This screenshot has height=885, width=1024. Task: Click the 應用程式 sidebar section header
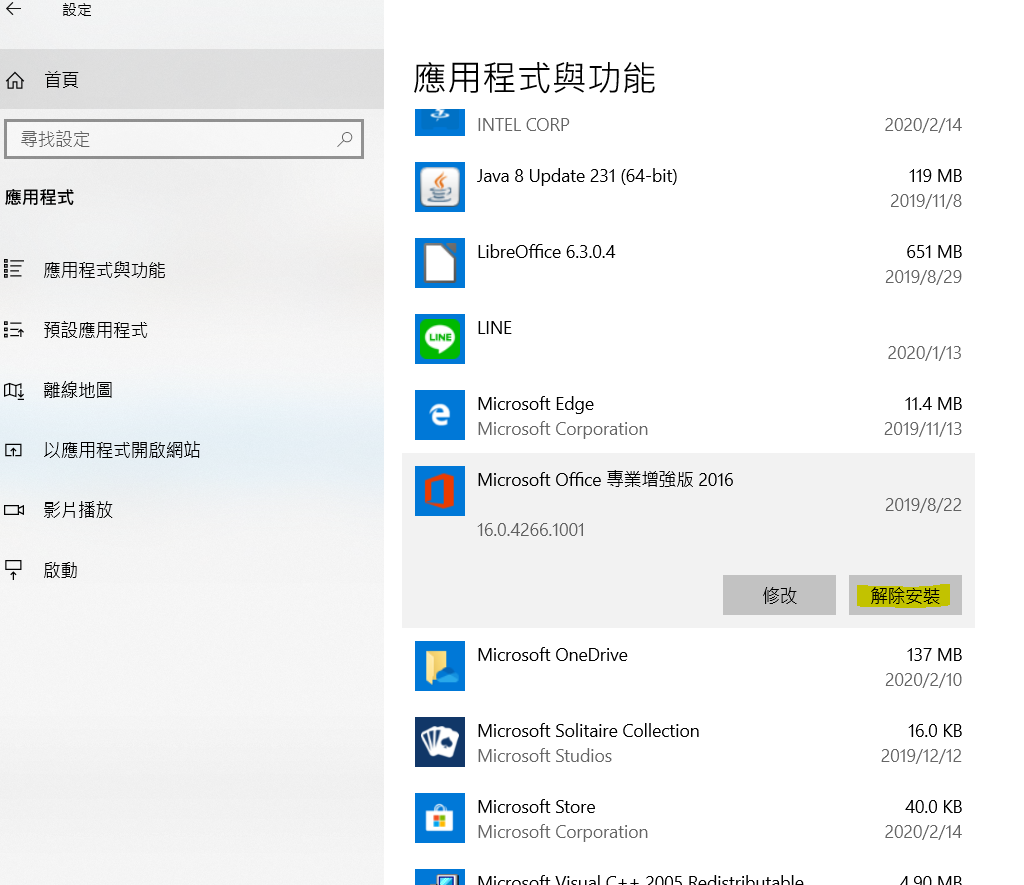coord(39,197)
